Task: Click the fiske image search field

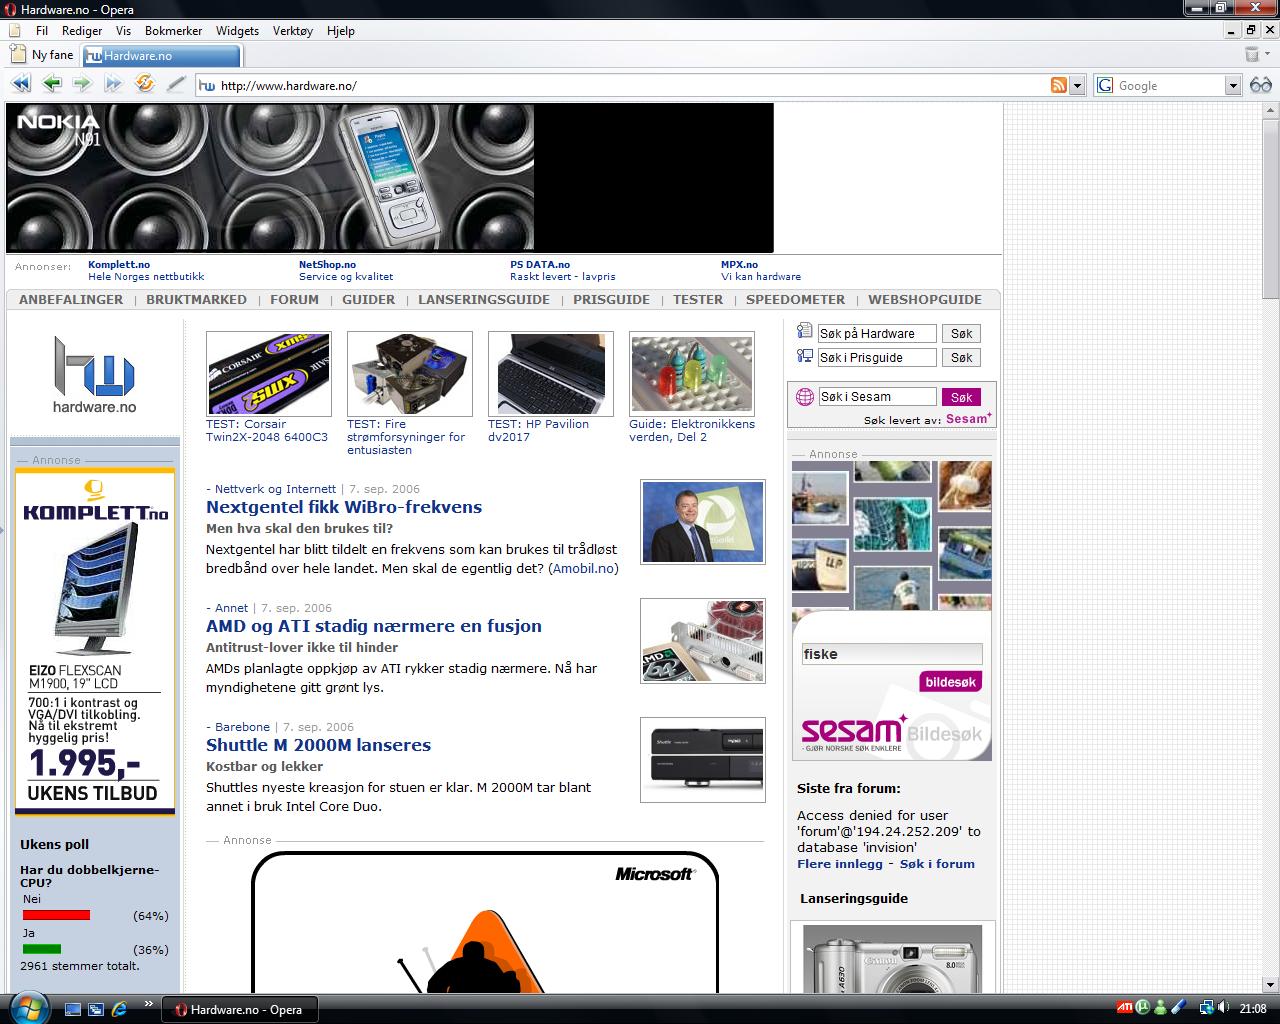Action: click(892, 654)
